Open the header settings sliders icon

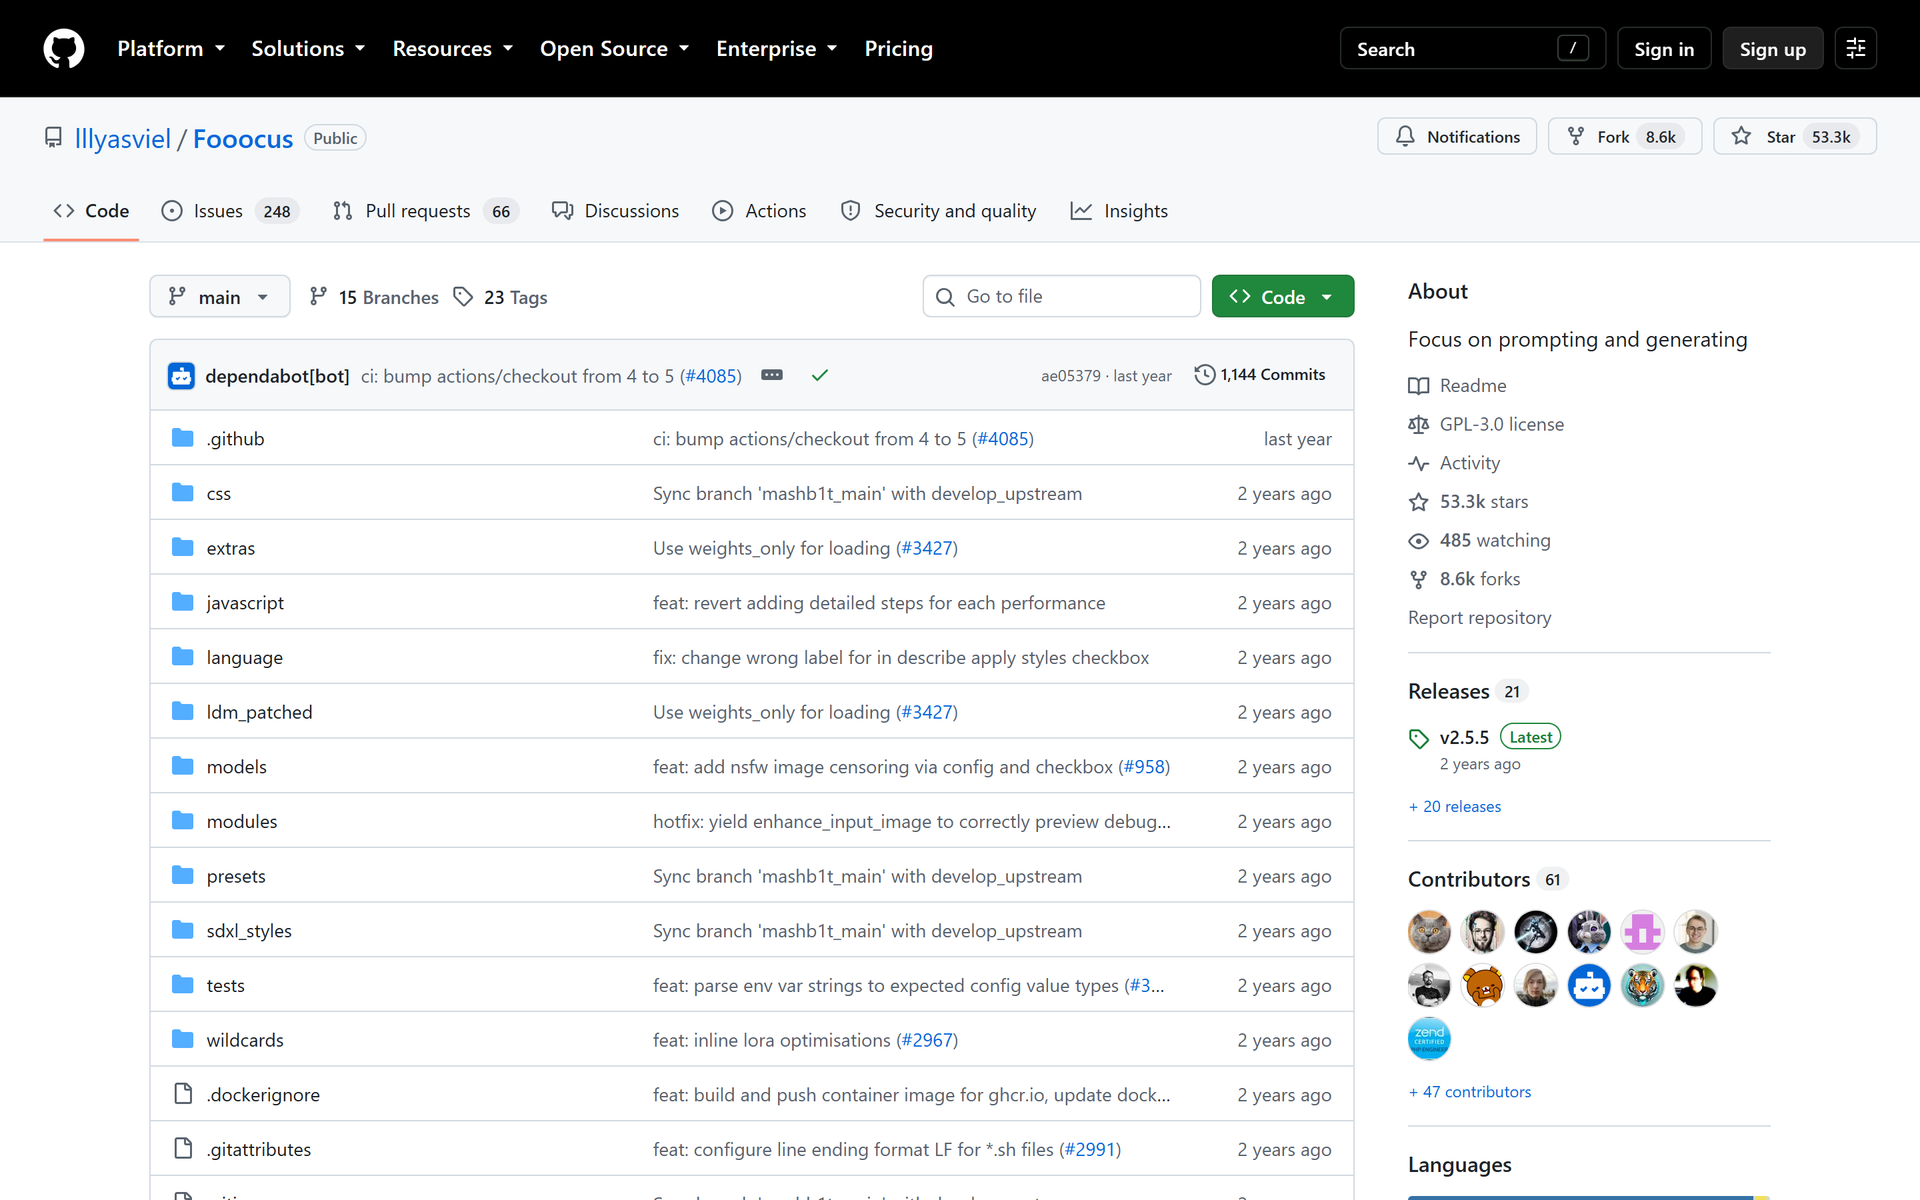(x=1856, y=48)
